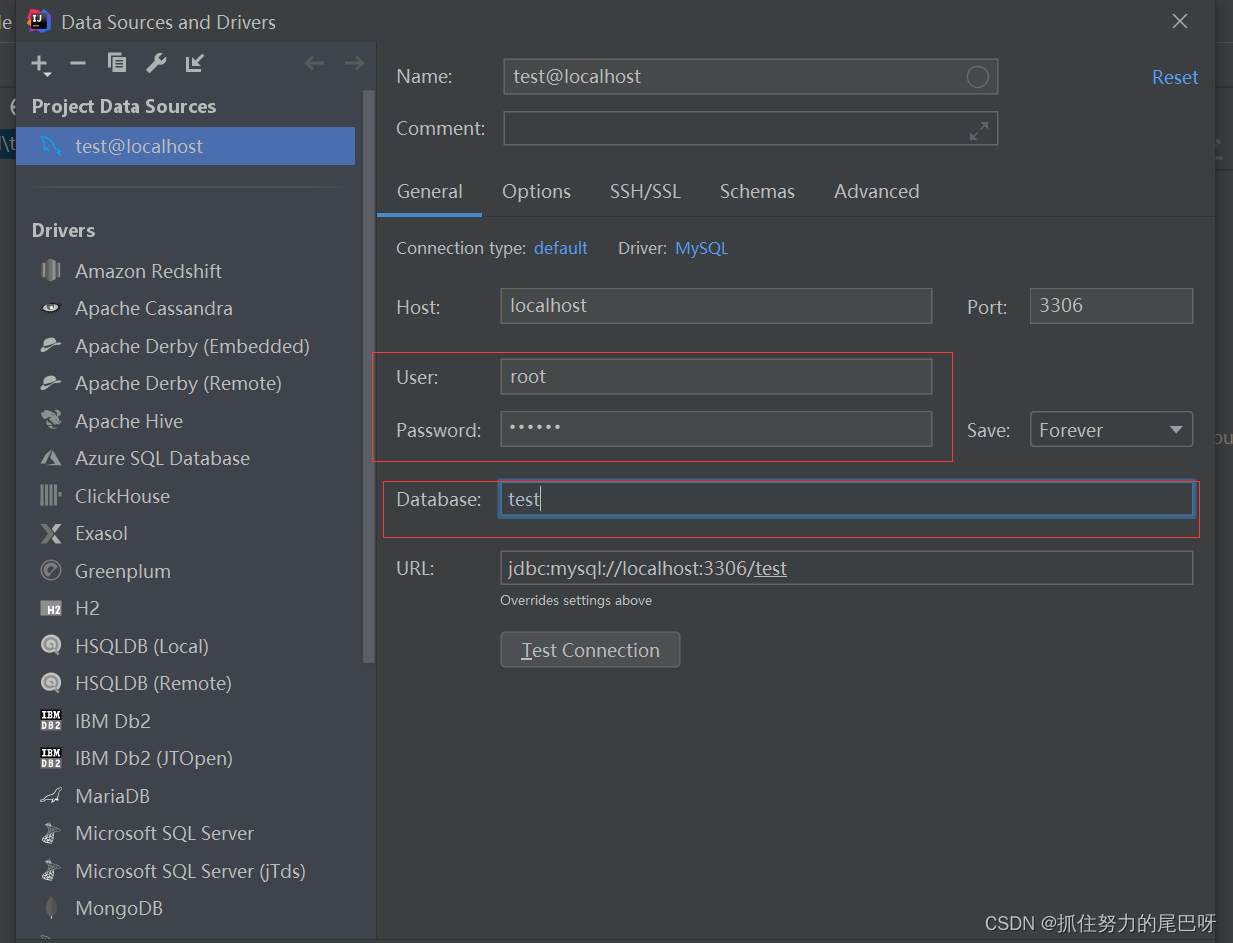
Task: Go forward with the right arrow icon
Action: click(353, 64)
